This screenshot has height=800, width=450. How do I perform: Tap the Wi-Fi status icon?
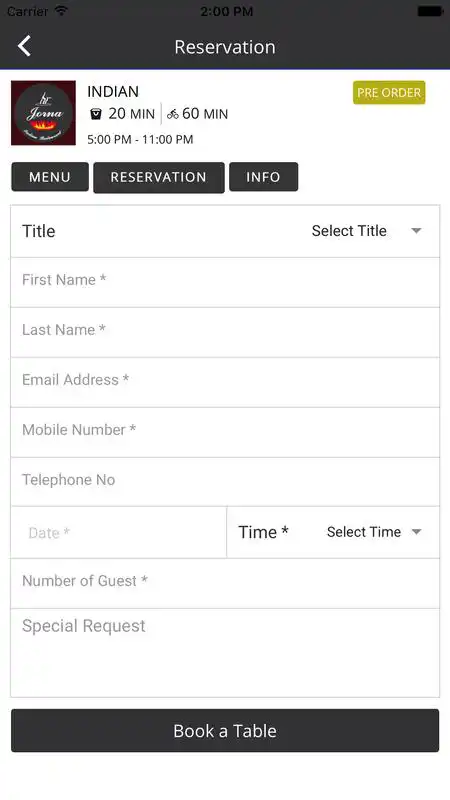pyautogui.click(x=62, y=11)
